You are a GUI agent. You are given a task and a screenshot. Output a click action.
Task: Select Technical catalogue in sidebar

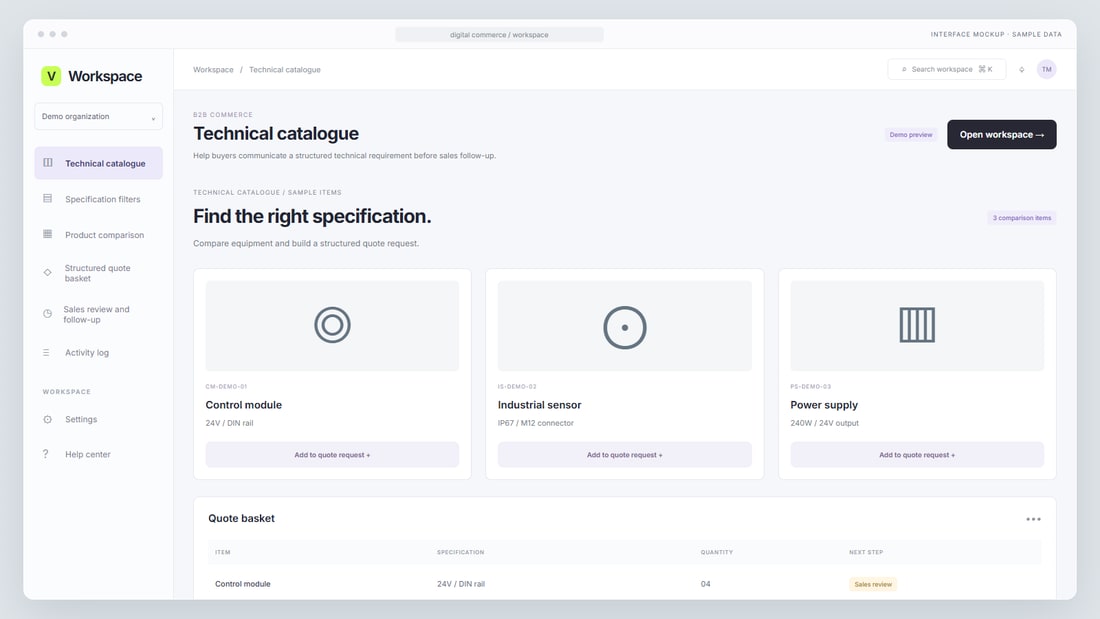pyautogui.click(x=98, y=163)
